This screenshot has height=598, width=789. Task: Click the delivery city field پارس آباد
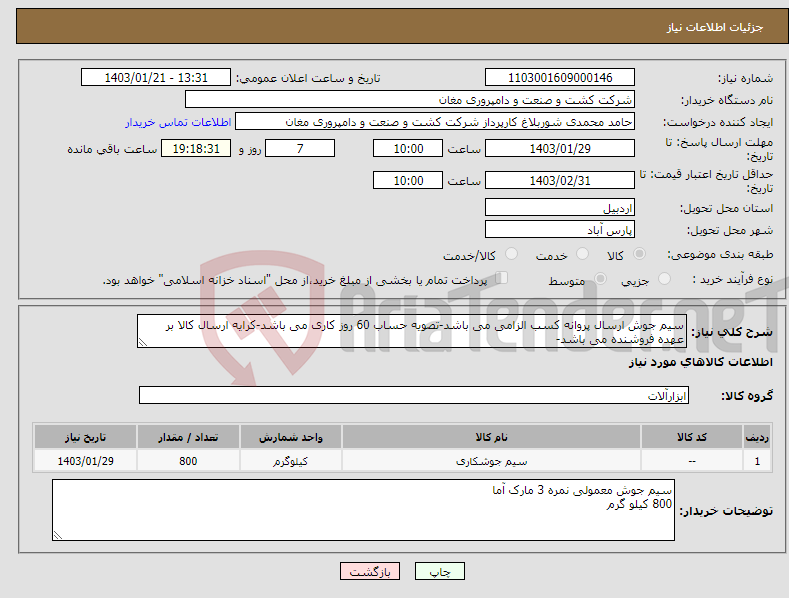(560, 230)
